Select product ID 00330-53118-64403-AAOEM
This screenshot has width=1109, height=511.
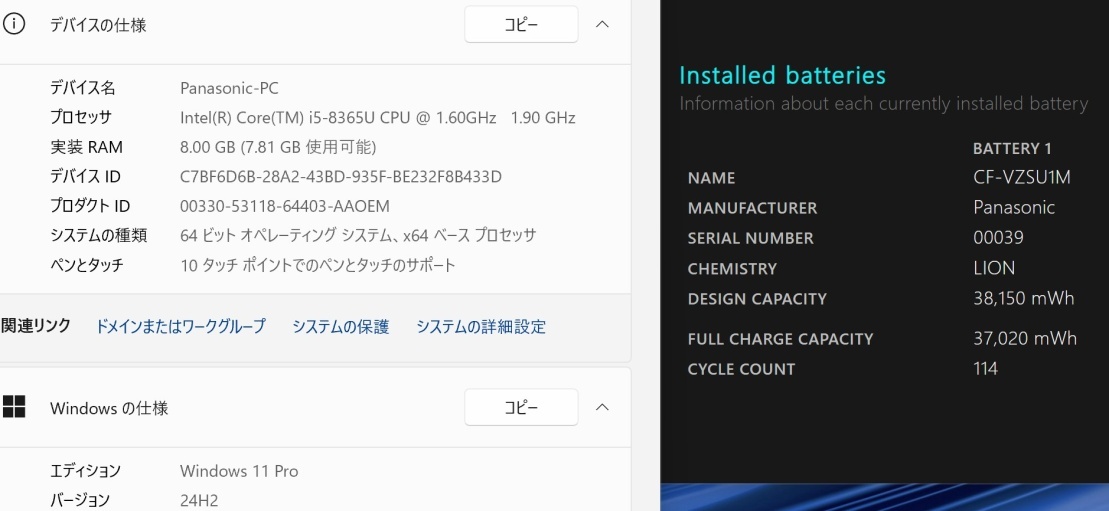coord(285,206)
